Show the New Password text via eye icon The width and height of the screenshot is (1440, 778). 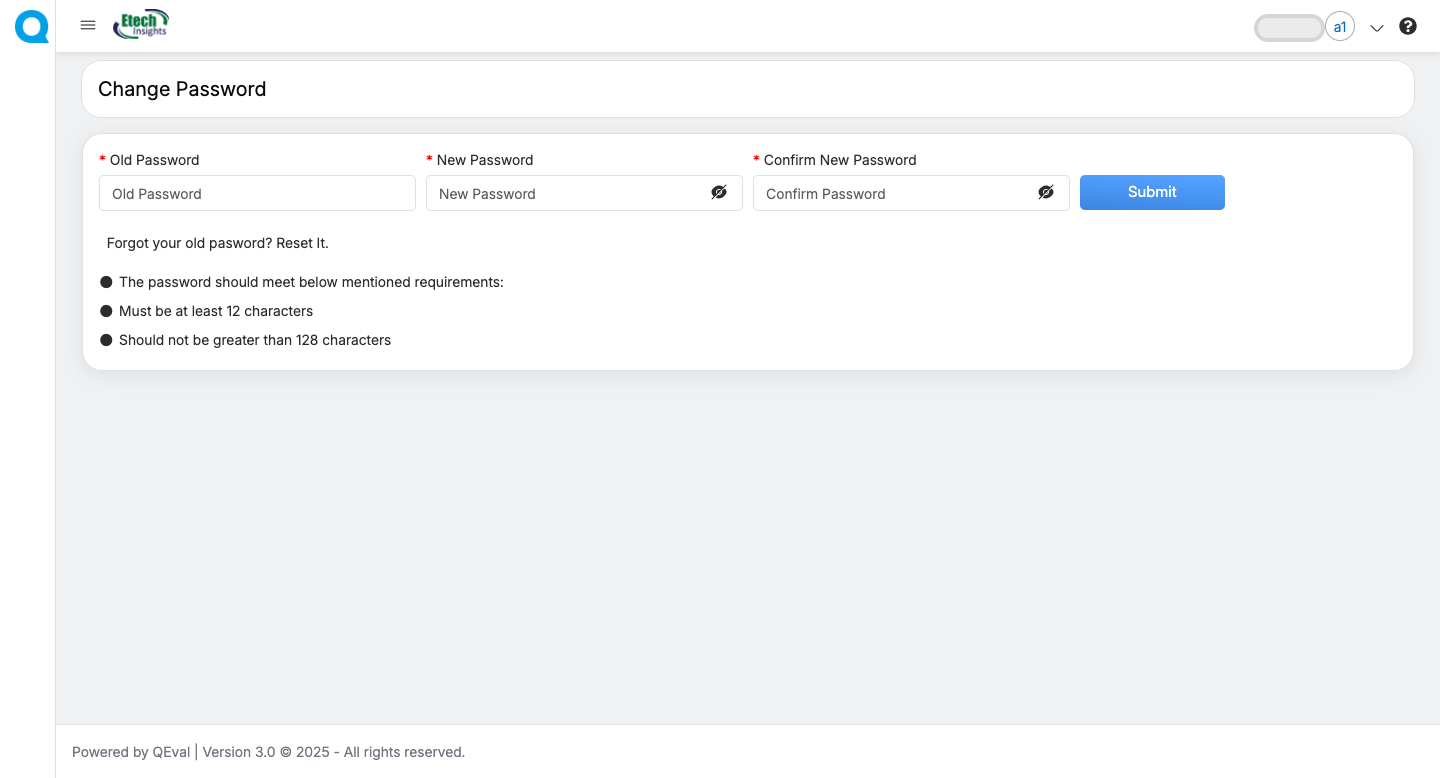click(x=719, y=193)
